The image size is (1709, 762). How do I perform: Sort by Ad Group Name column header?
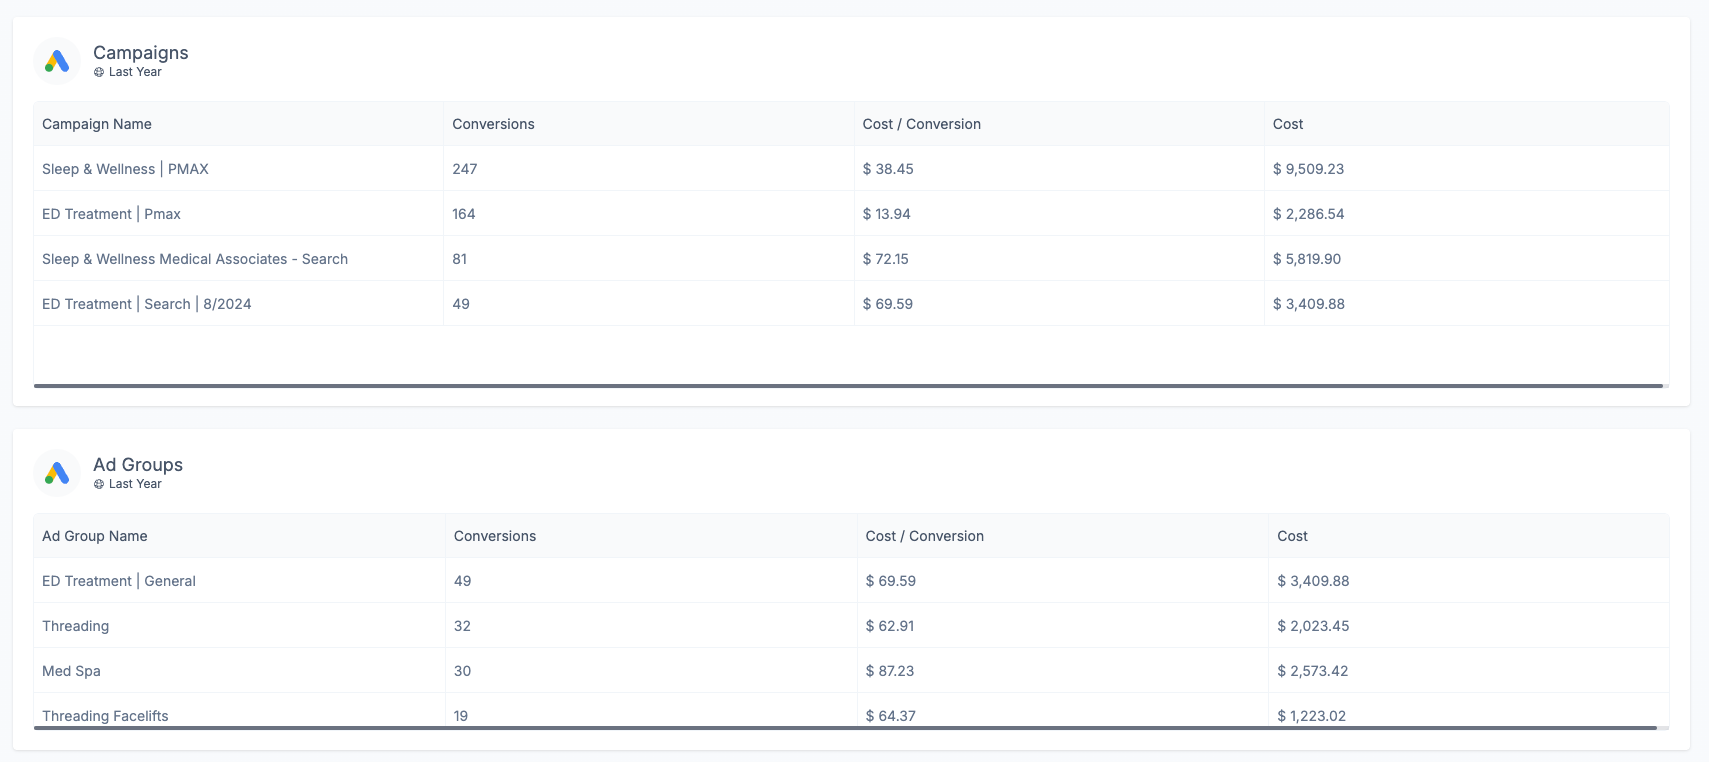(95, 536)
